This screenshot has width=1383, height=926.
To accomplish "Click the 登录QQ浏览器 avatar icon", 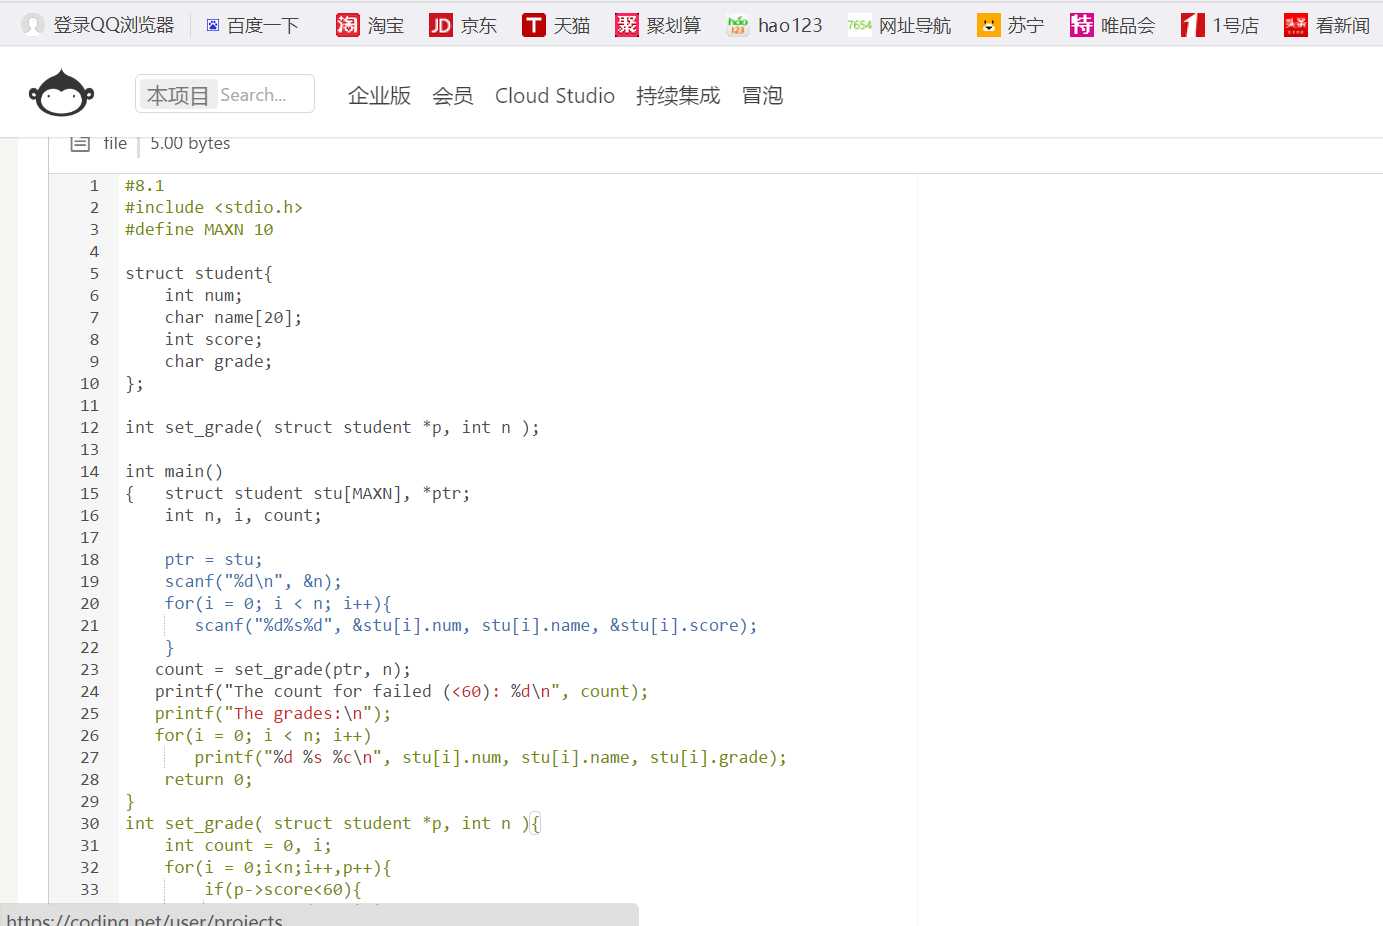I will 33,25.
